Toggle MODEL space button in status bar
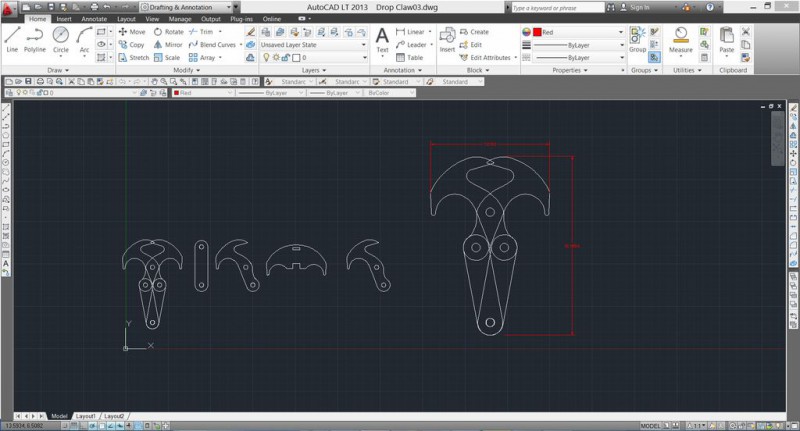This screenshot has height=431, width=800. 650,426
